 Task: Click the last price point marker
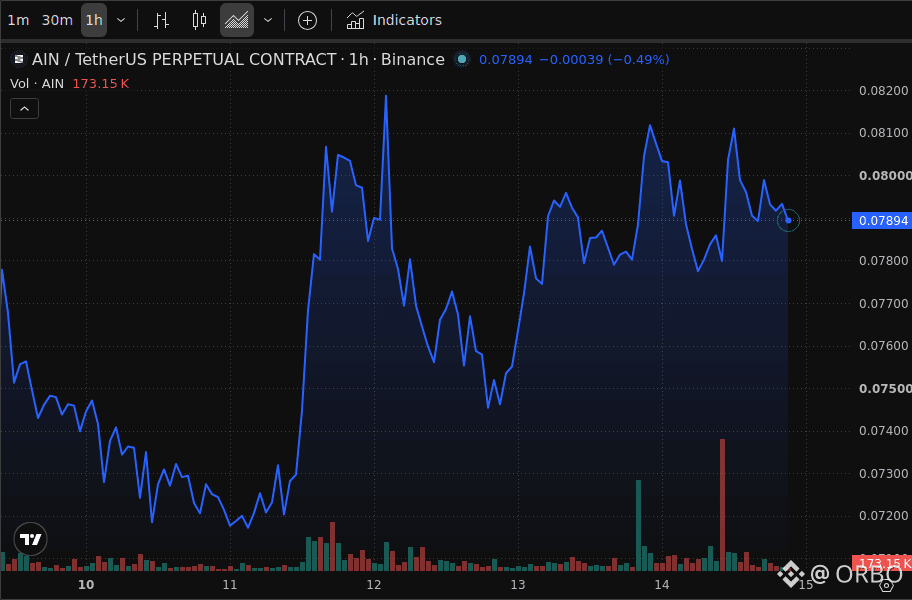[x=788, y=220]
